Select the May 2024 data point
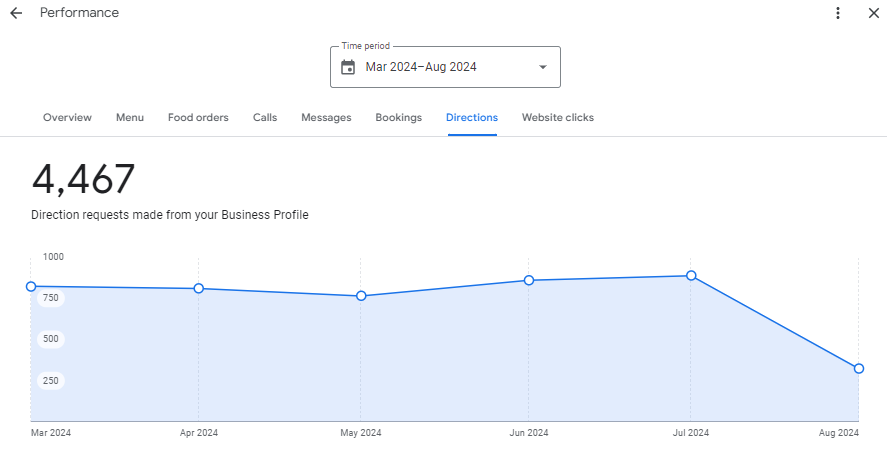Screen dimensions: 887x470 tap(361, 296)
